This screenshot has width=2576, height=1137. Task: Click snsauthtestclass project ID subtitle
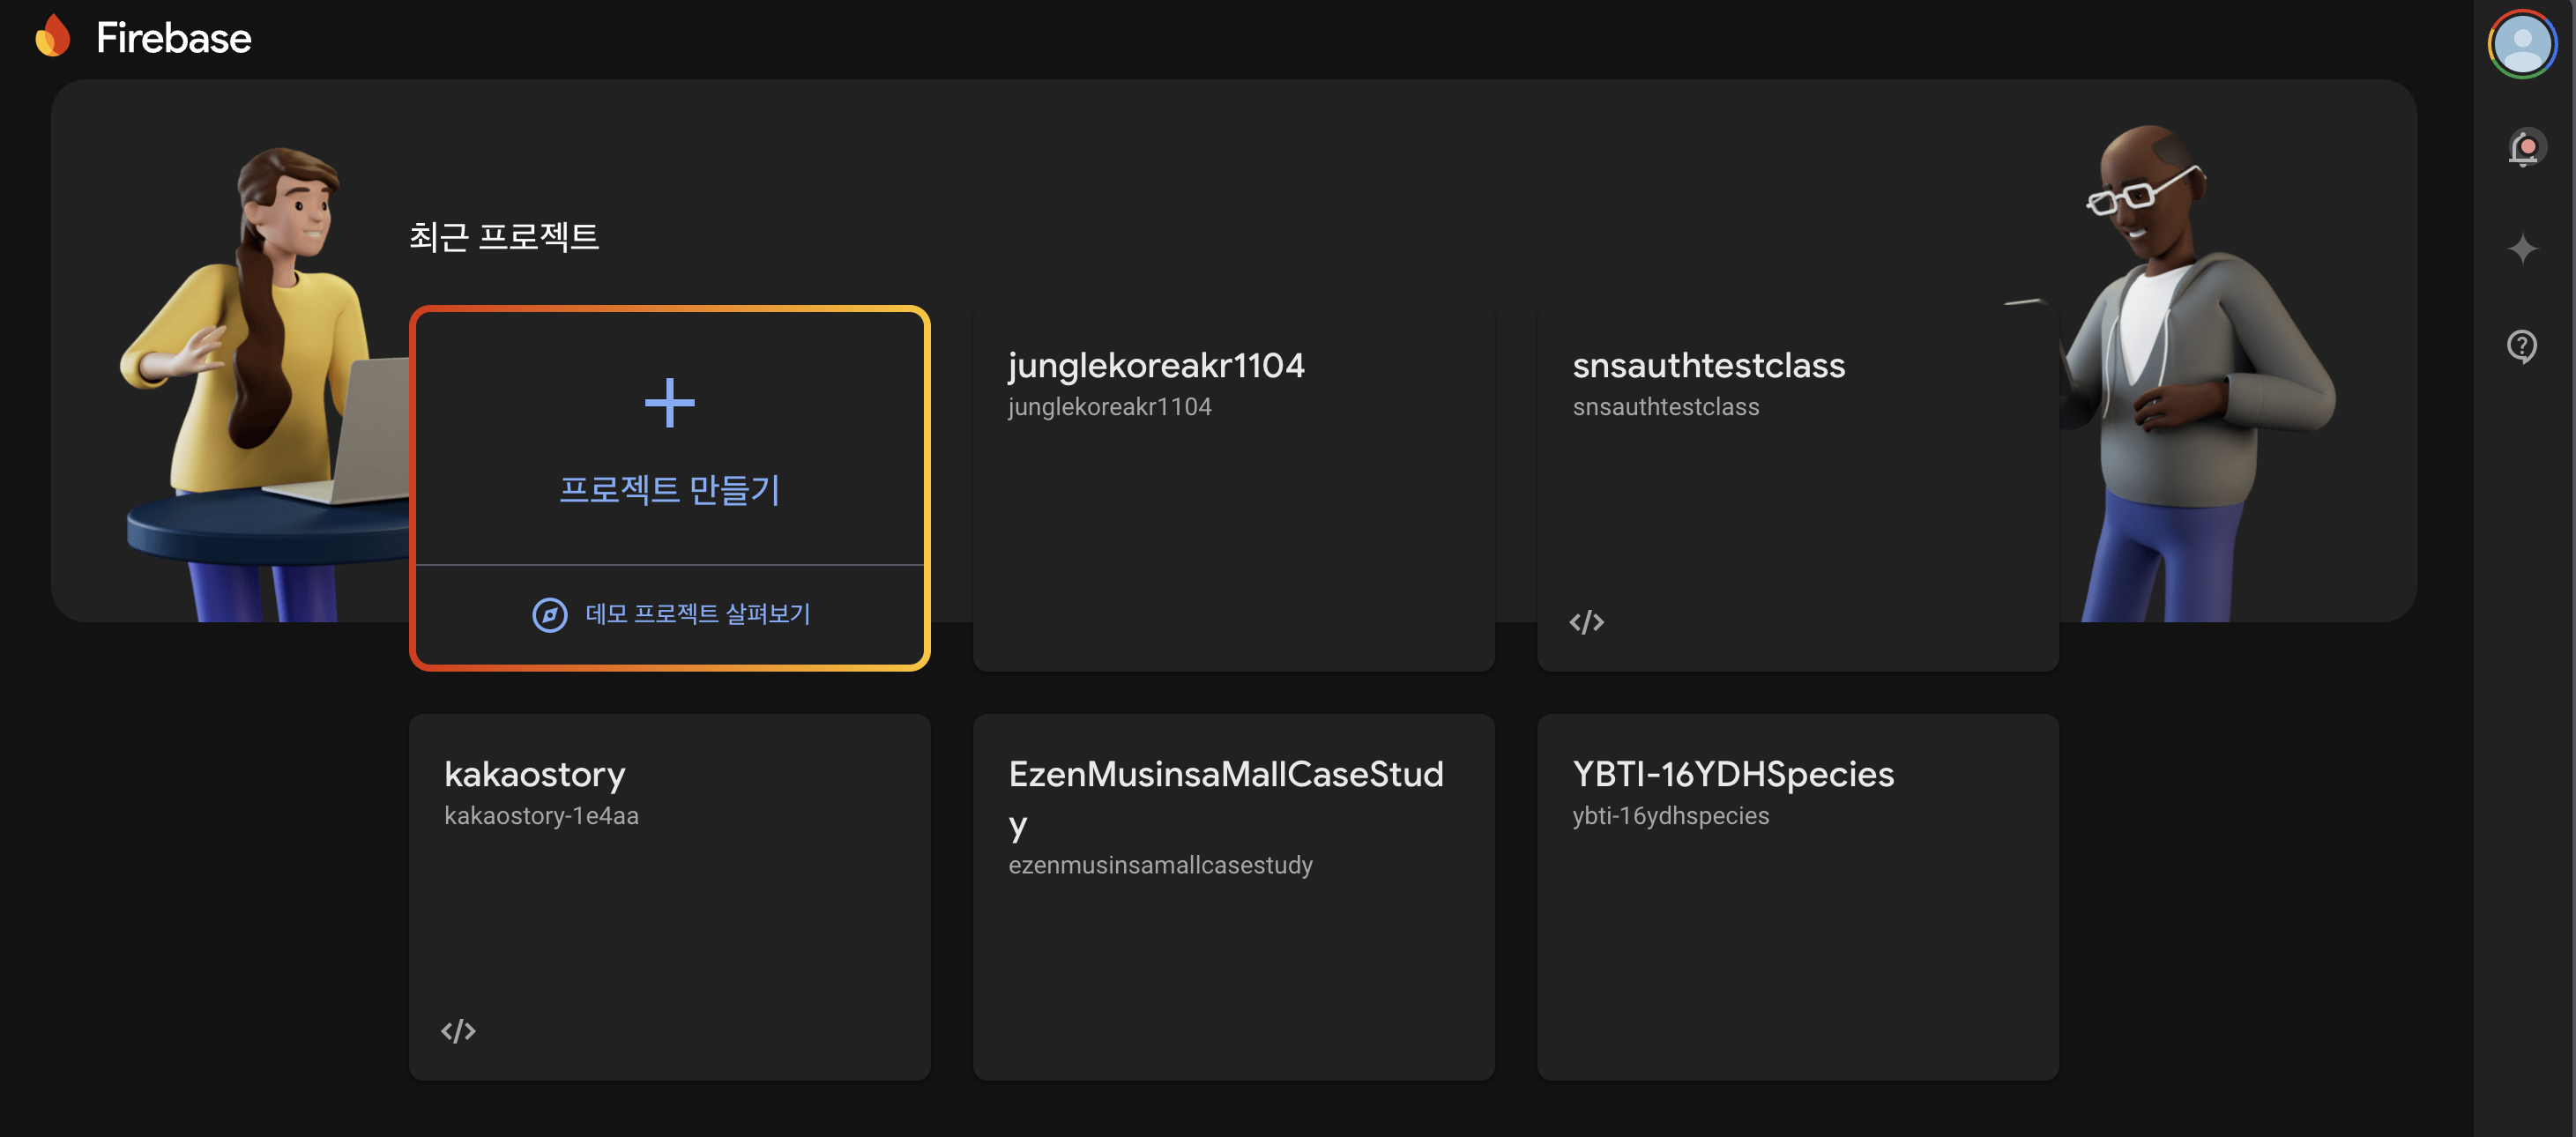[x=1665, y=407]
